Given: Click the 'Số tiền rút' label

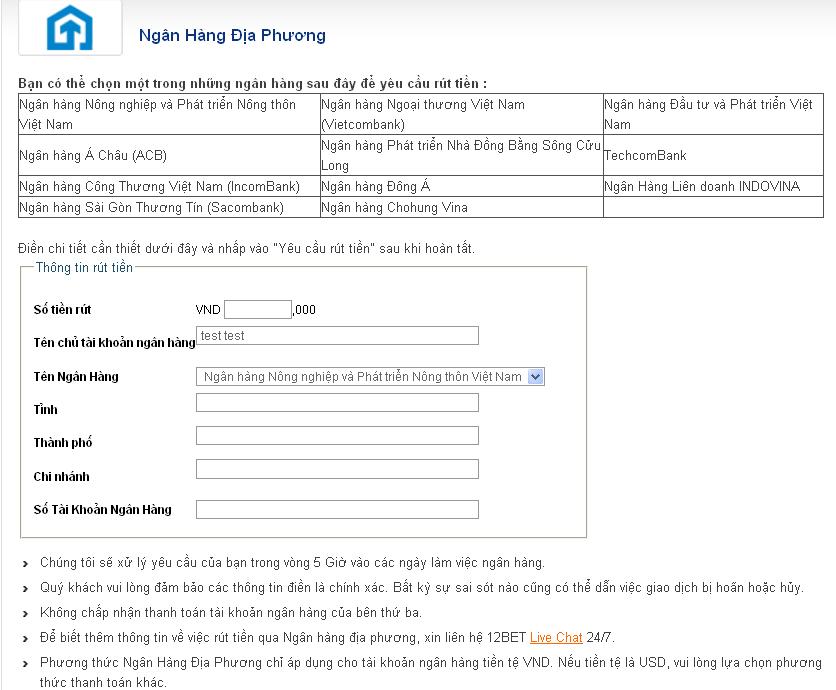Looking at the screenshot, I should 62,309.
